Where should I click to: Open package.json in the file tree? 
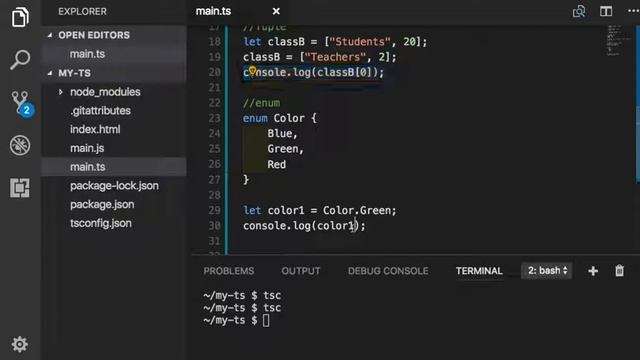coord(102,204)
